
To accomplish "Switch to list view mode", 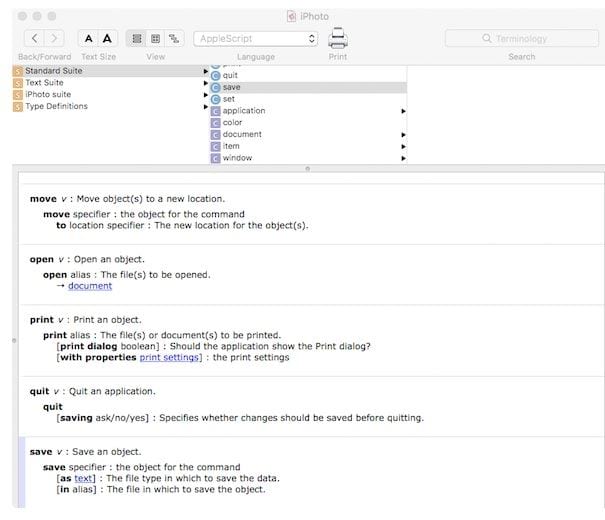I will coord(137,38).
